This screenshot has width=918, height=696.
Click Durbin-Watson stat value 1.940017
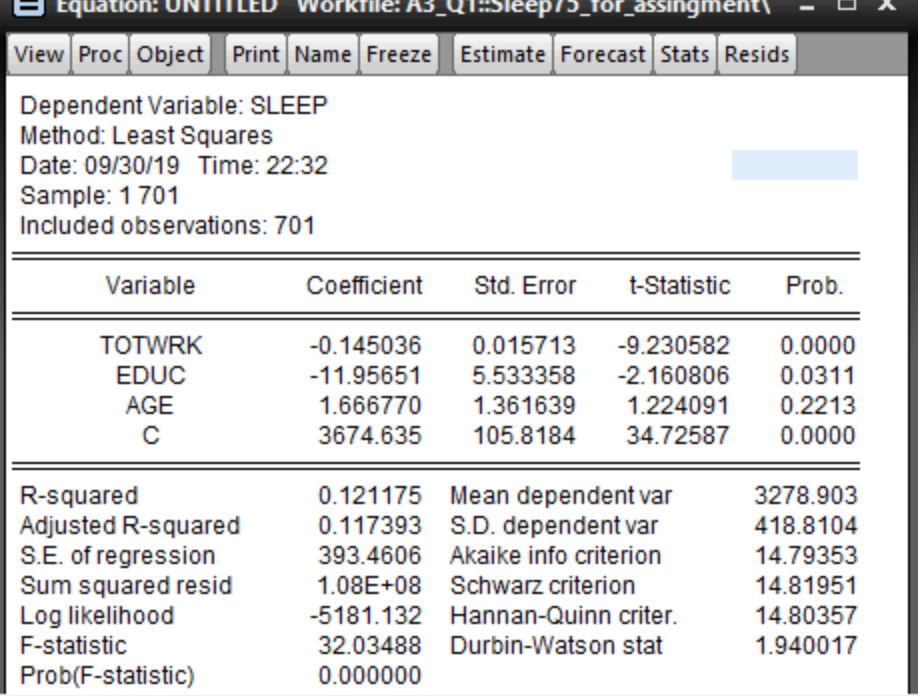click(x=806, y=646)
